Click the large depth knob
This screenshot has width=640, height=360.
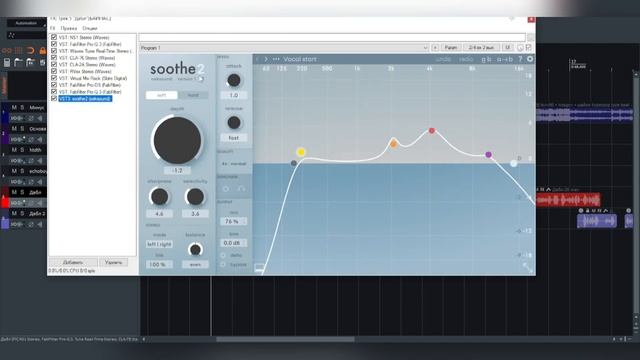(177, 140)
